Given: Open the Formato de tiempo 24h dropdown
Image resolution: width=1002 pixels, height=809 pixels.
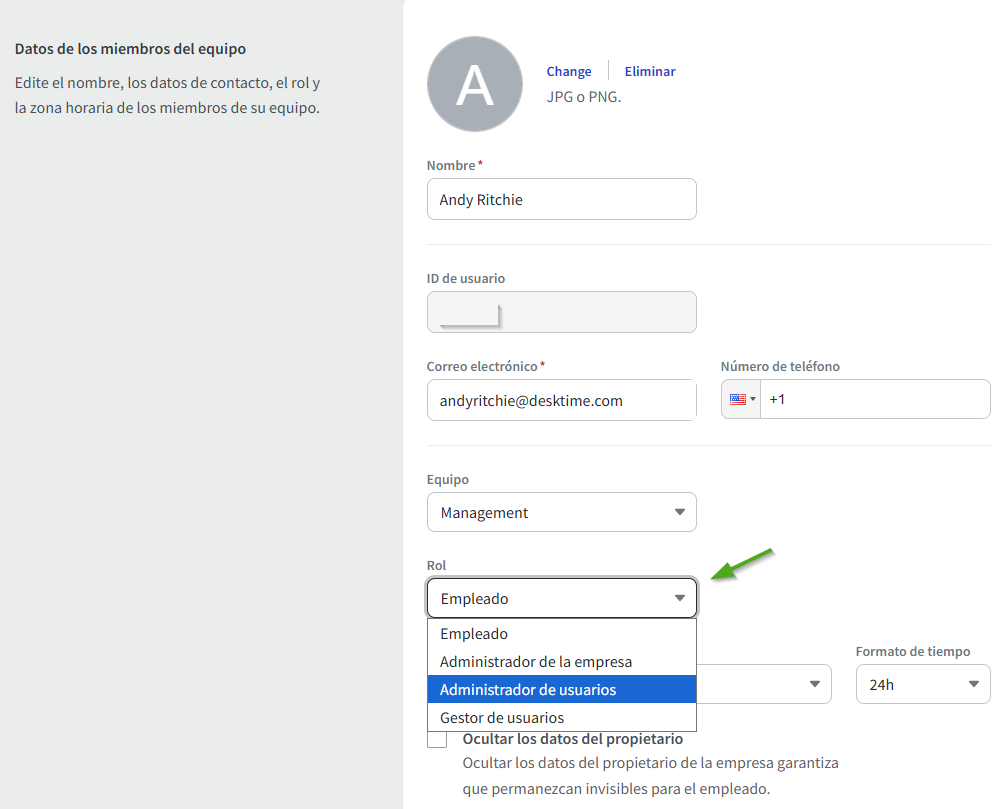Looking at the screenshot, I should (922, 685).
